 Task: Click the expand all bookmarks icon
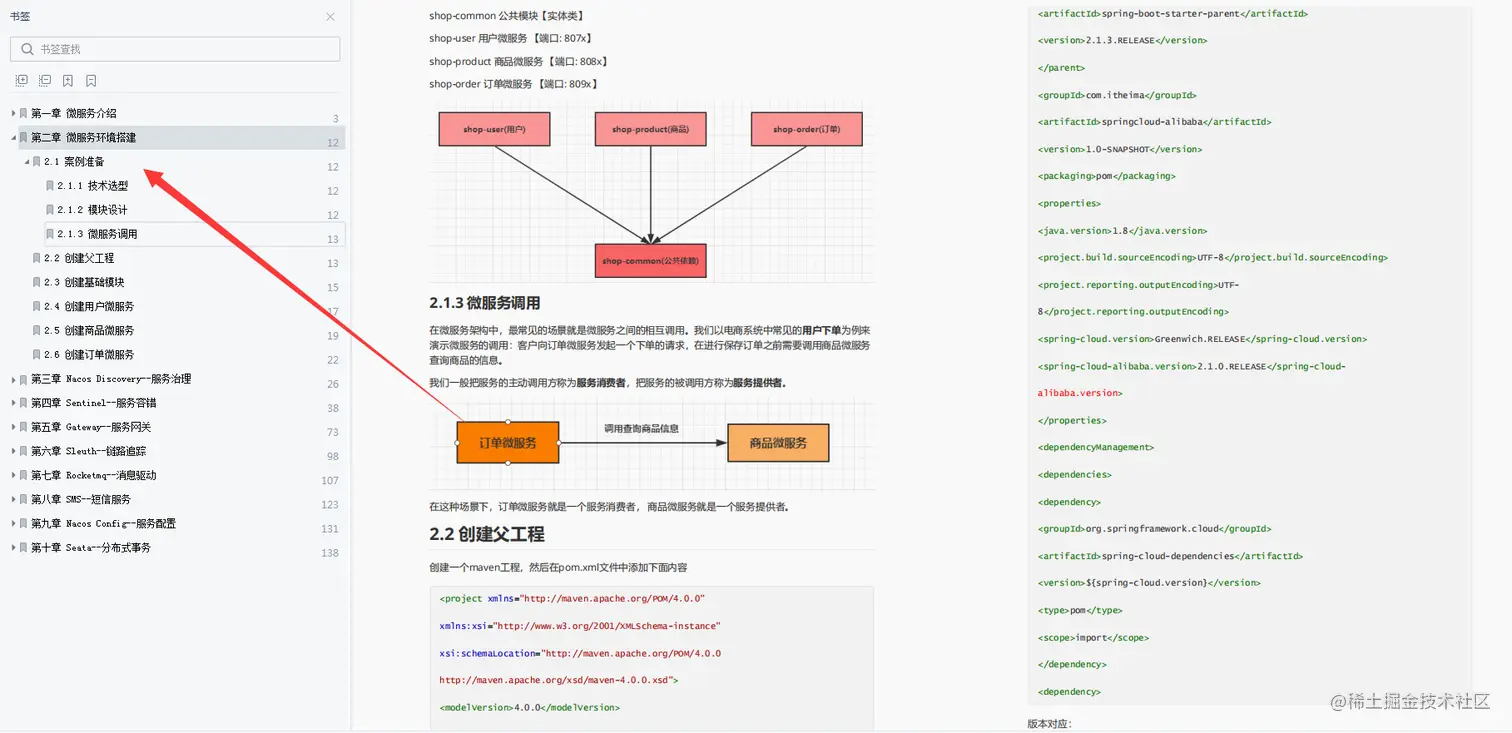21,80
